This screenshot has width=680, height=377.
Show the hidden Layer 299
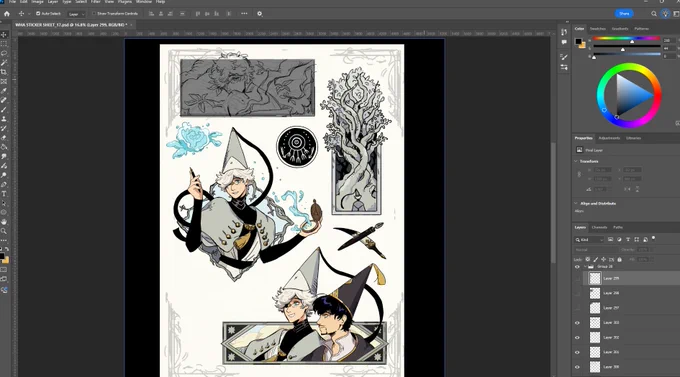577,279
